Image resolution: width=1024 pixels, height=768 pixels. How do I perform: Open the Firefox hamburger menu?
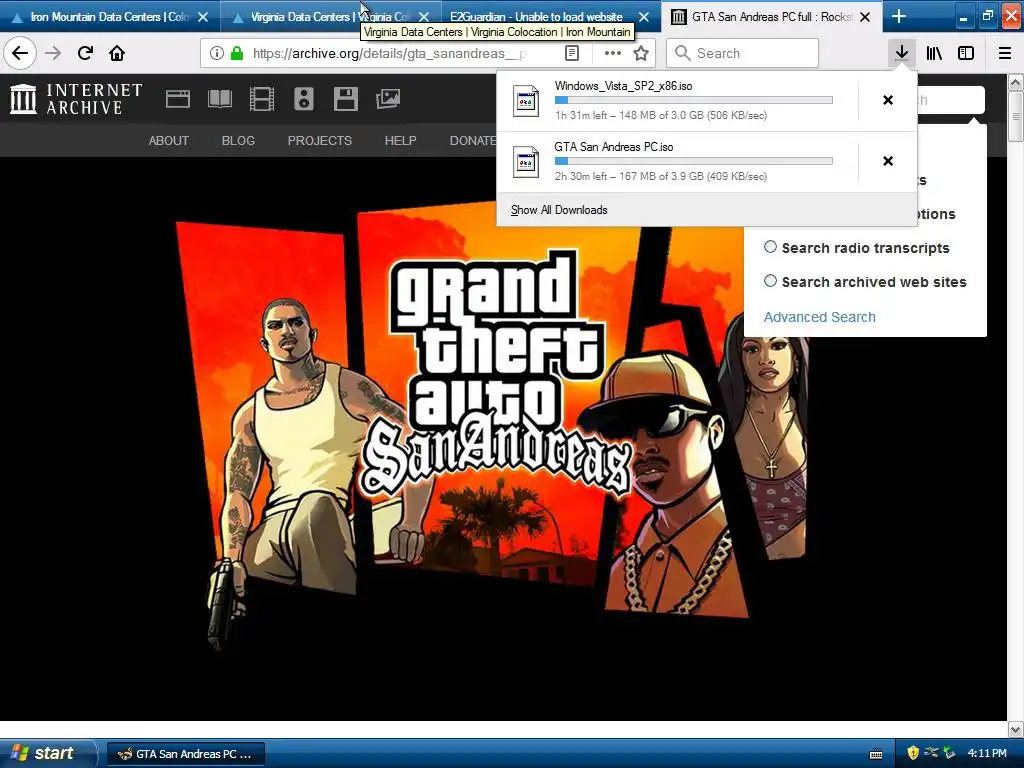tap(1005, 53)
